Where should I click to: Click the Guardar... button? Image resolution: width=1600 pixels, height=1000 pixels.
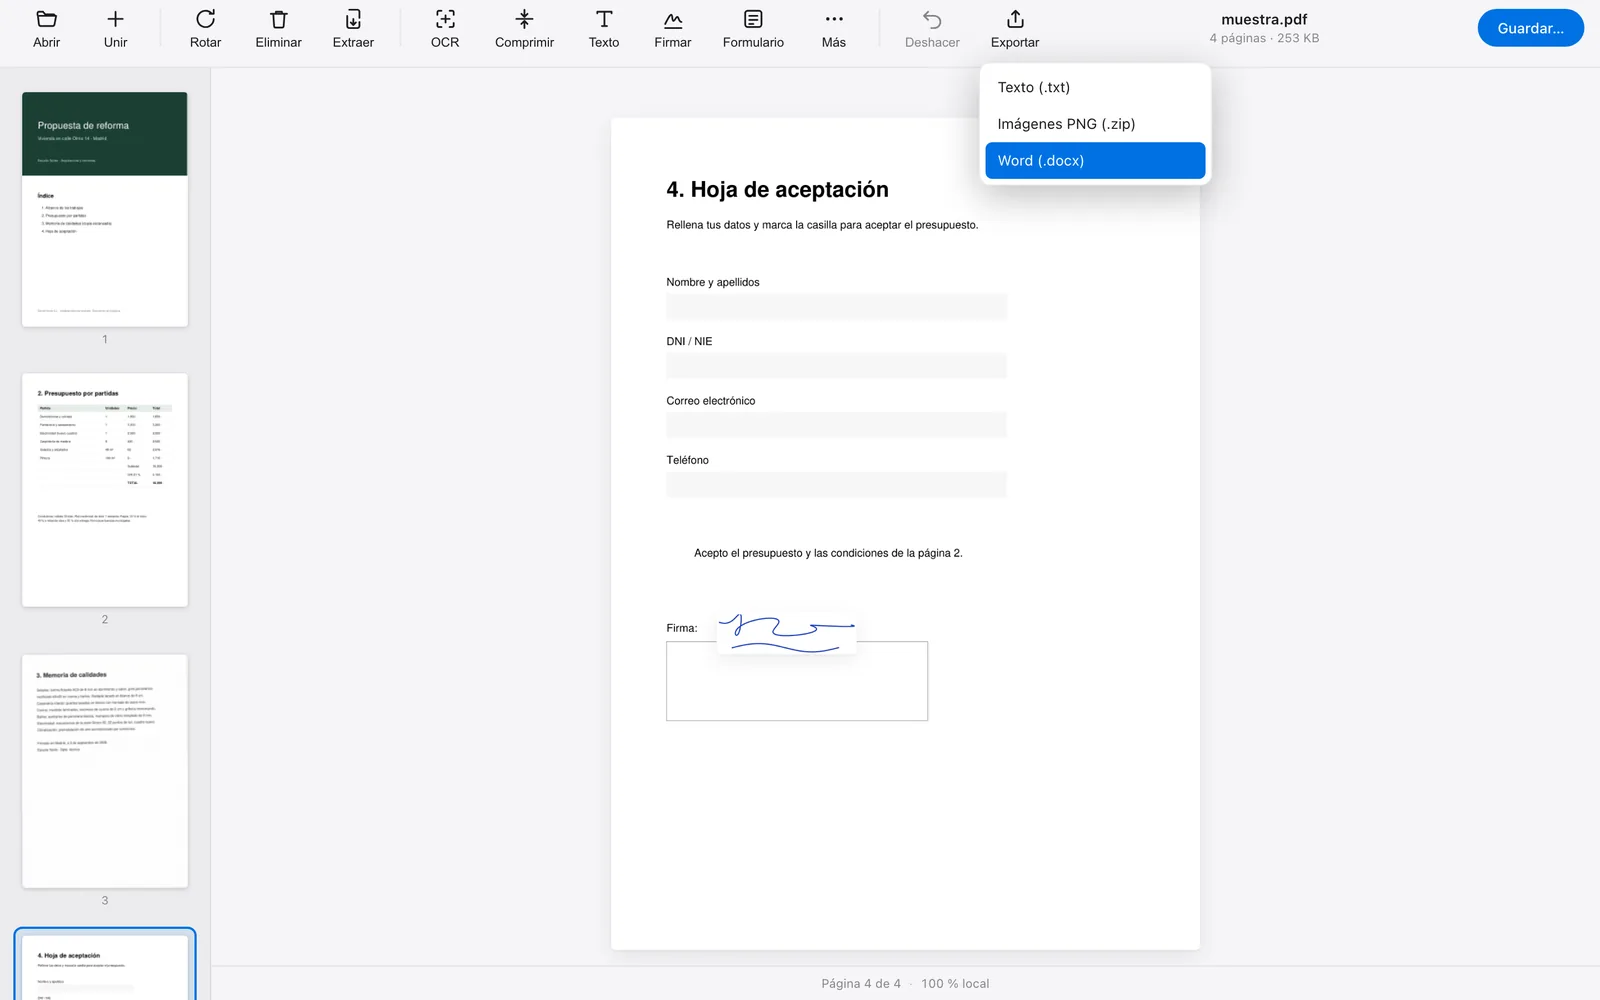click(1530, 28)
